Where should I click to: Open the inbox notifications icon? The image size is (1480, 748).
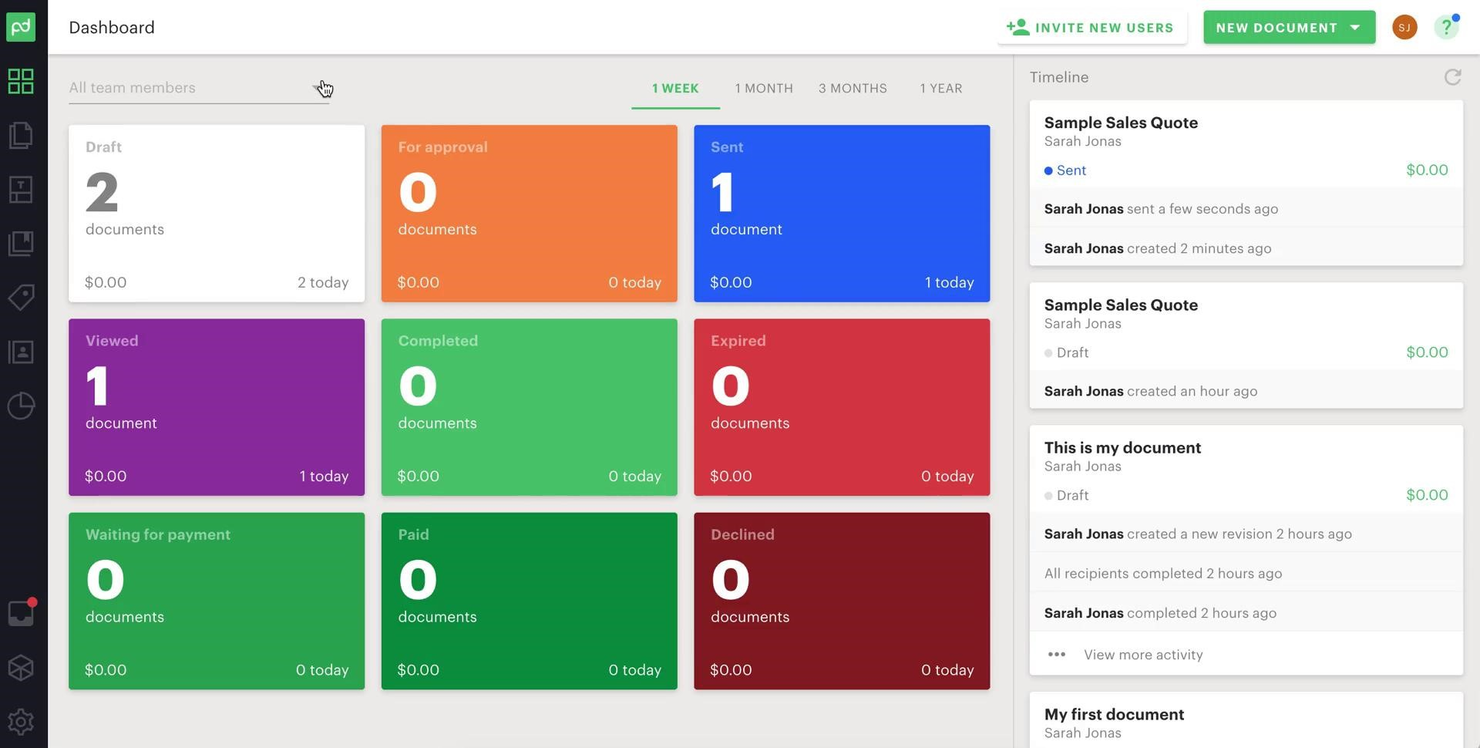click(x=21, y=613)
